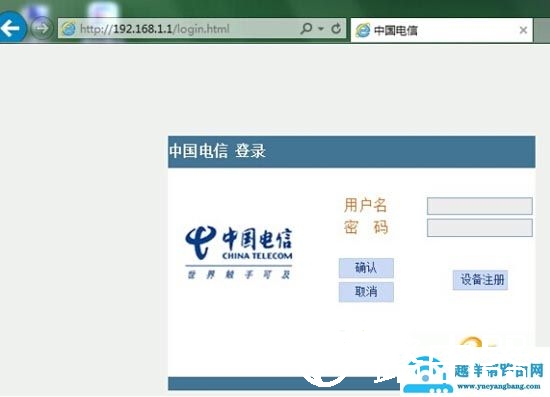The image size is (550, 397).
Task: Click the 密码 label text
Action: coord(365,227)
